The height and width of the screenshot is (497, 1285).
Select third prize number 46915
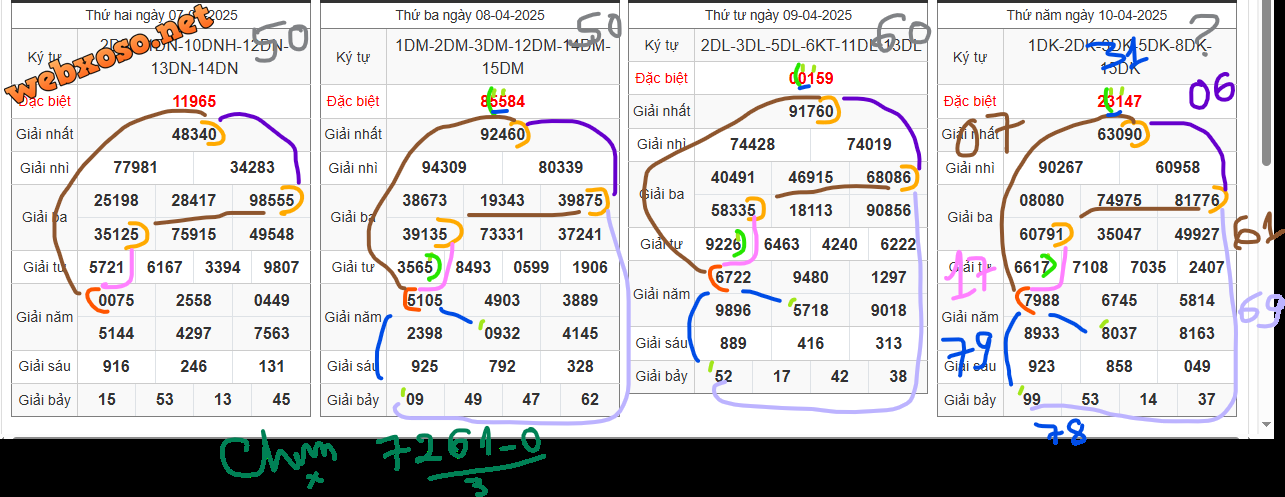click(811, 177)
